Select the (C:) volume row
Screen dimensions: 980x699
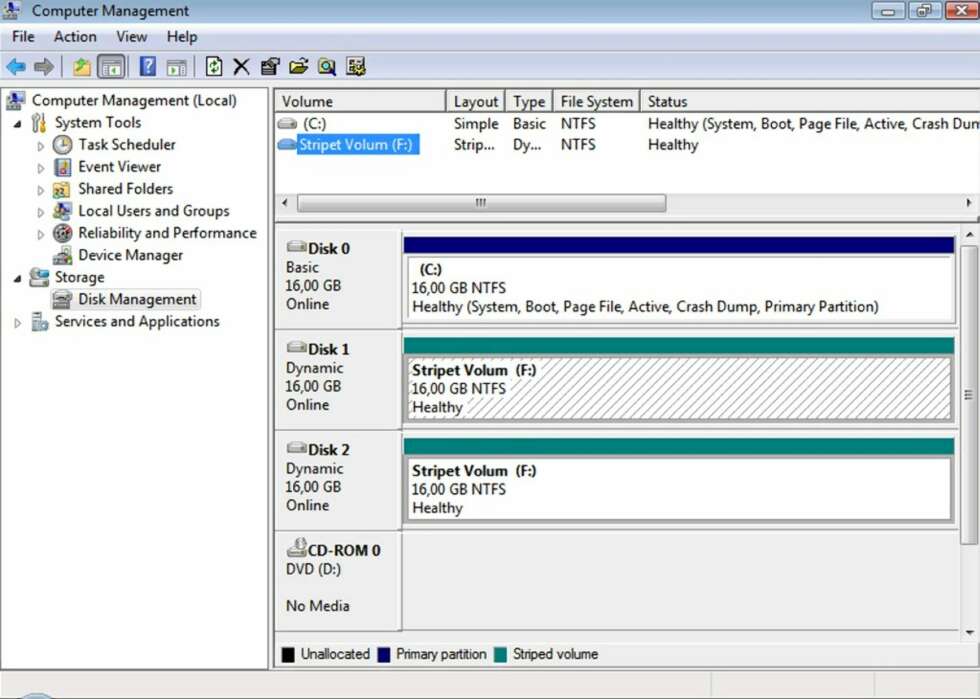pos(628,124)
